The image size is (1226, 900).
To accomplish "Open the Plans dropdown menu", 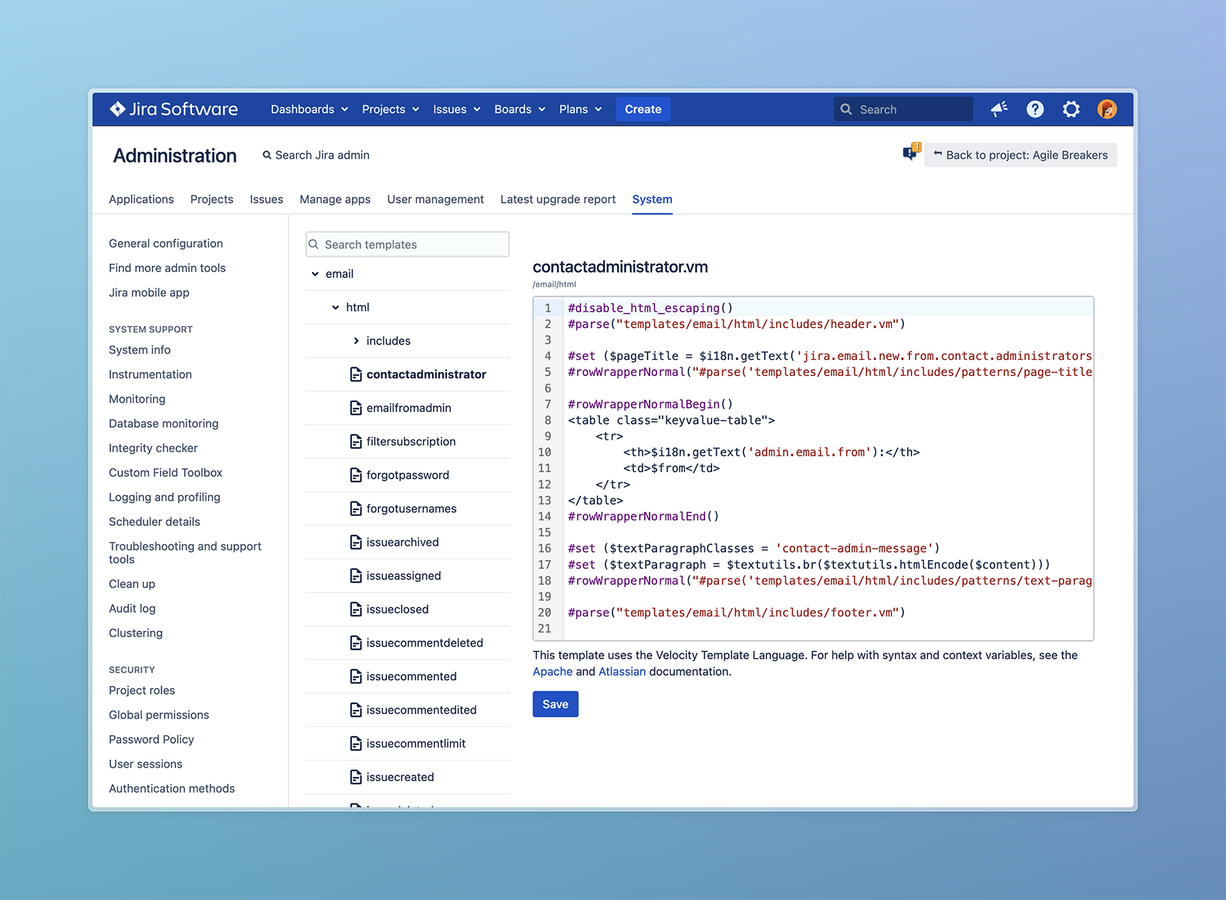I will (x=581, y=109).
